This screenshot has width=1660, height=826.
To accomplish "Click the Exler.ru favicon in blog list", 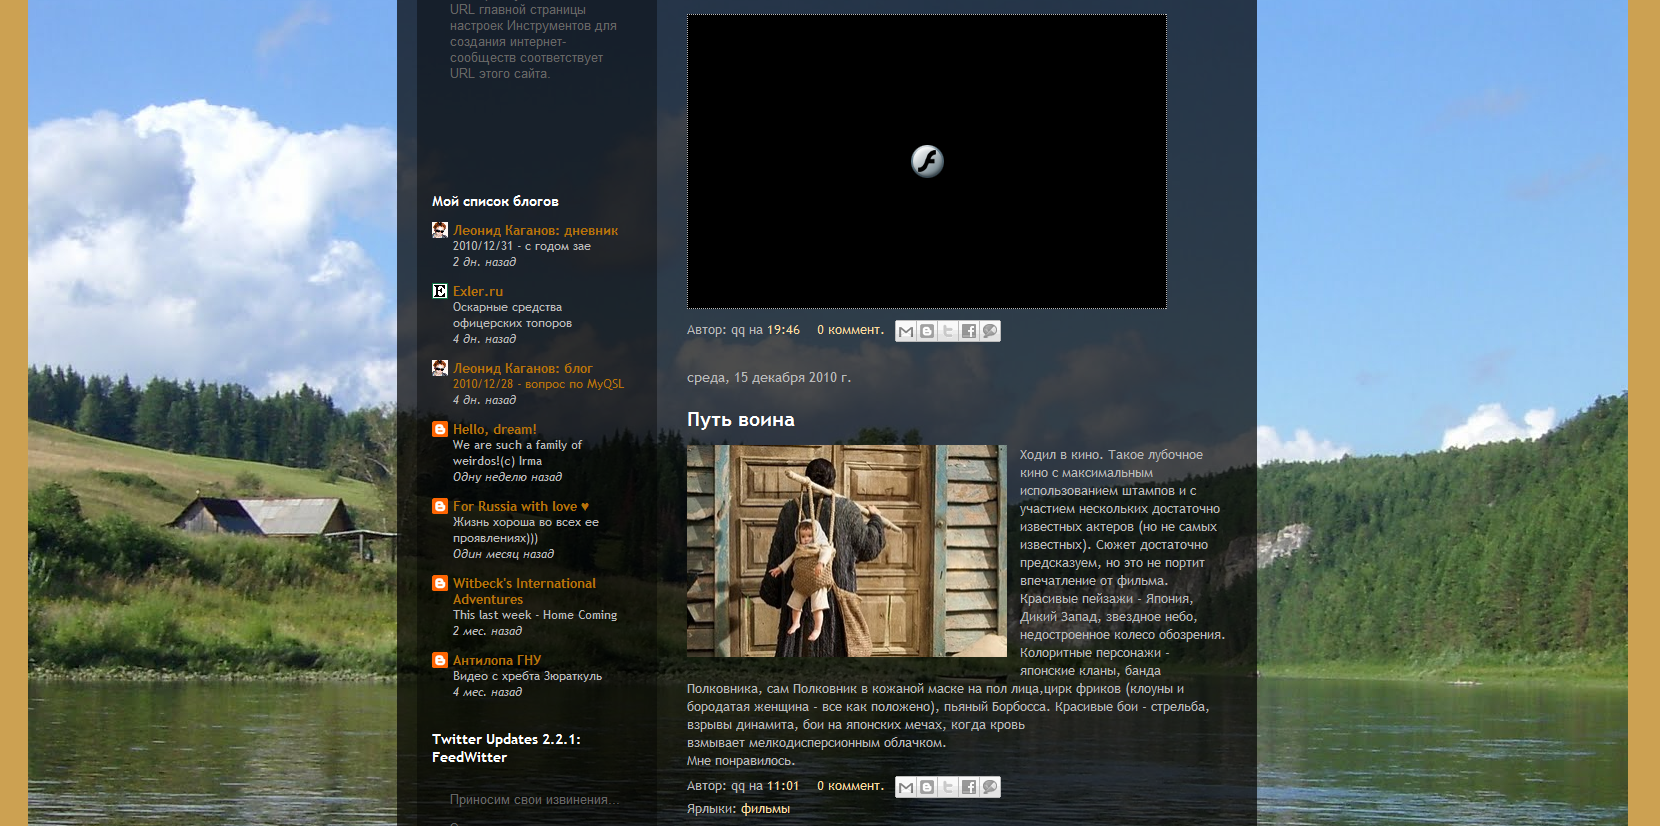I will (x=440, y=291).
